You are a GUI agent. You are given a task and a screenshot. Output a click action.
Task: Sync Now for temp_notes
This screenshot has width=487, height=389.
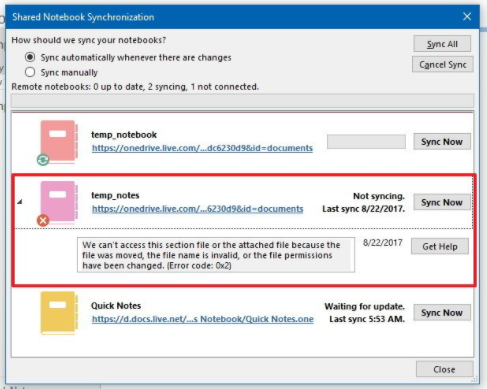click(442, 202)
